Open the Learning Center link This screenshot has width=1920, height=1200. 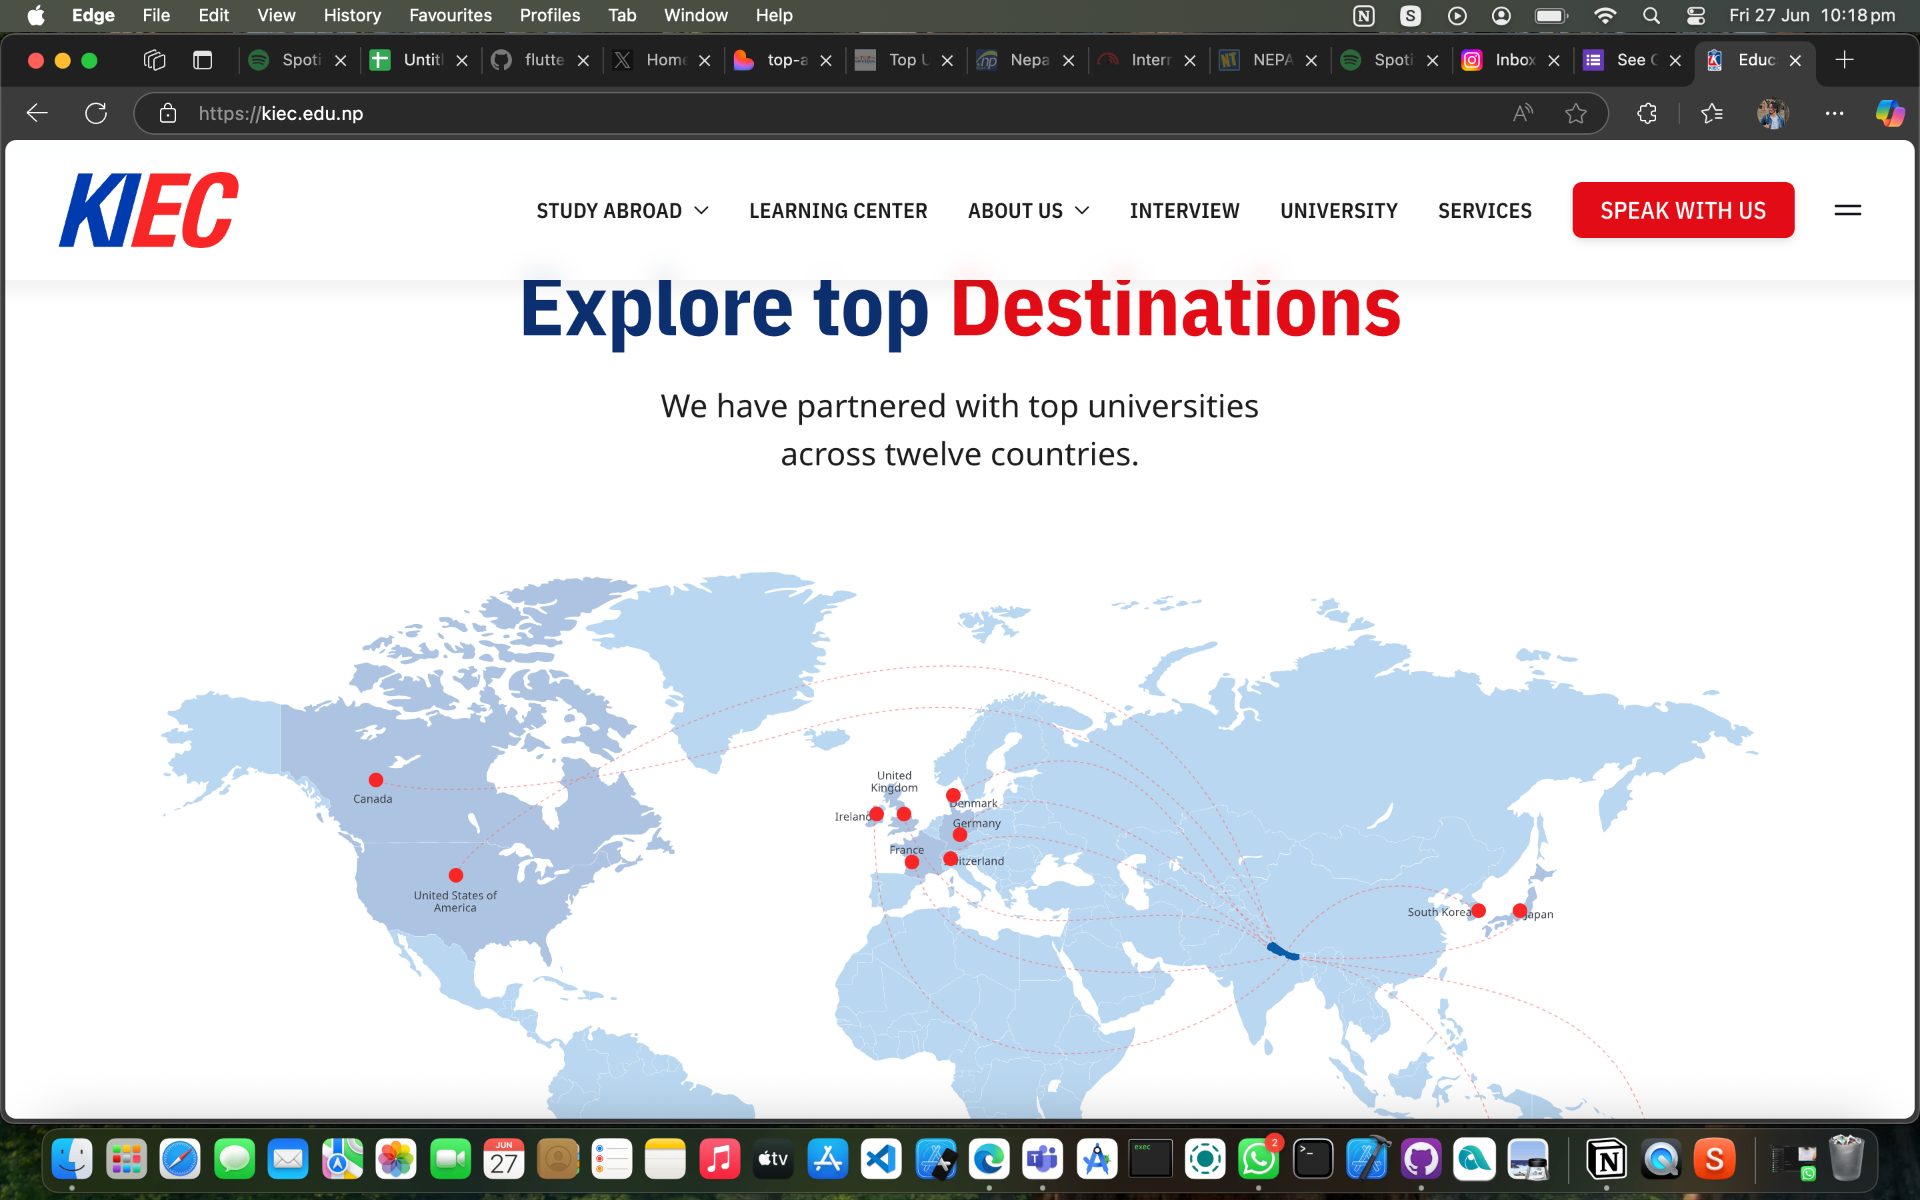[838, 211]
